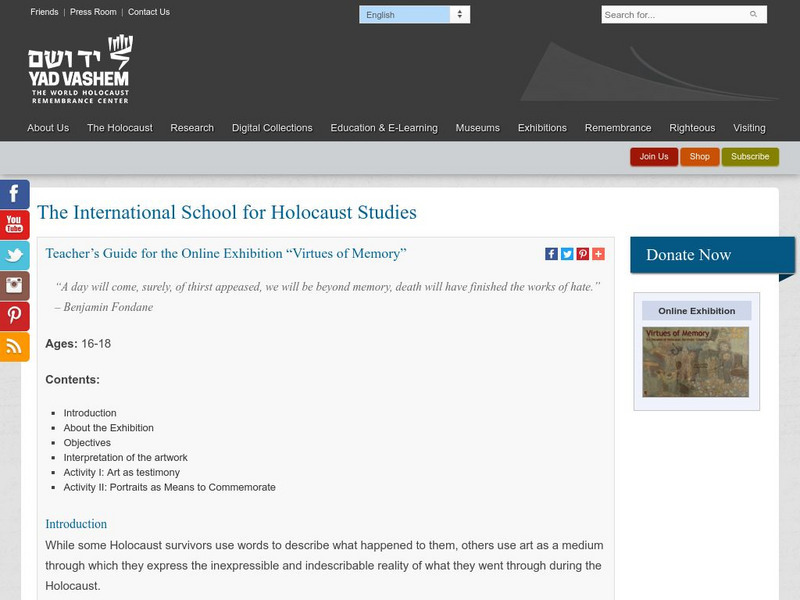Jump to Introduction in contents list

[x=90, y=413]
